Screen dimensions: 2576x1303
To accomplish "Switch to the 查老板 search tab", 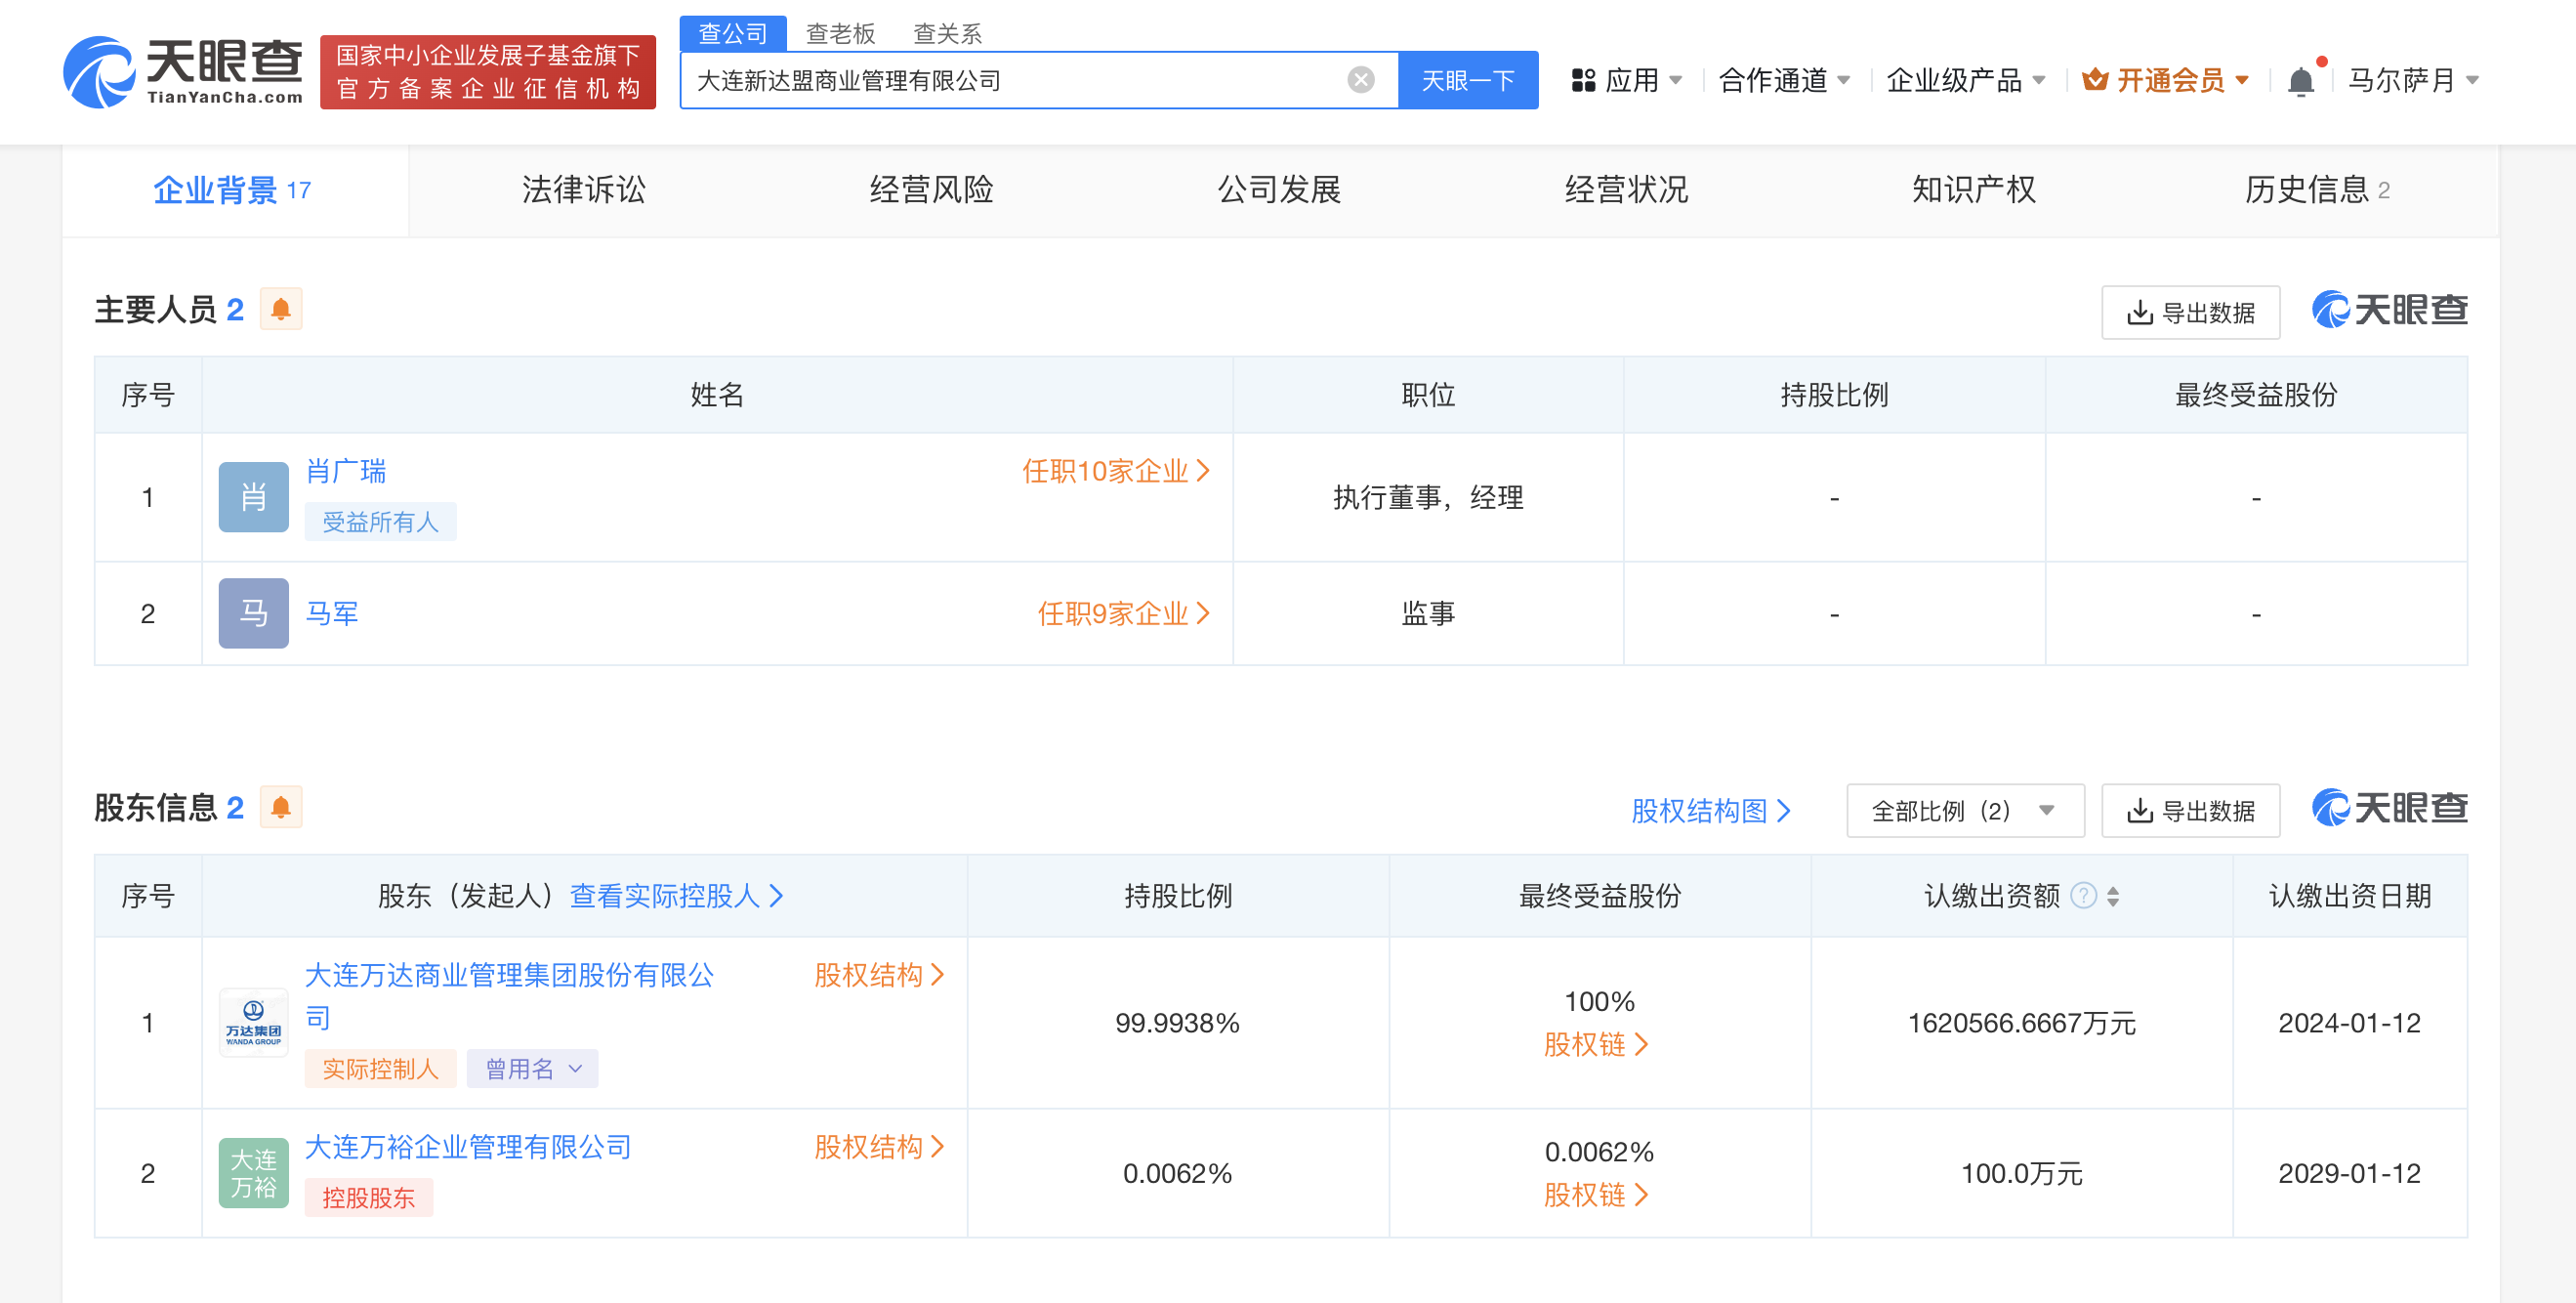I will click(x=840, y=34).
